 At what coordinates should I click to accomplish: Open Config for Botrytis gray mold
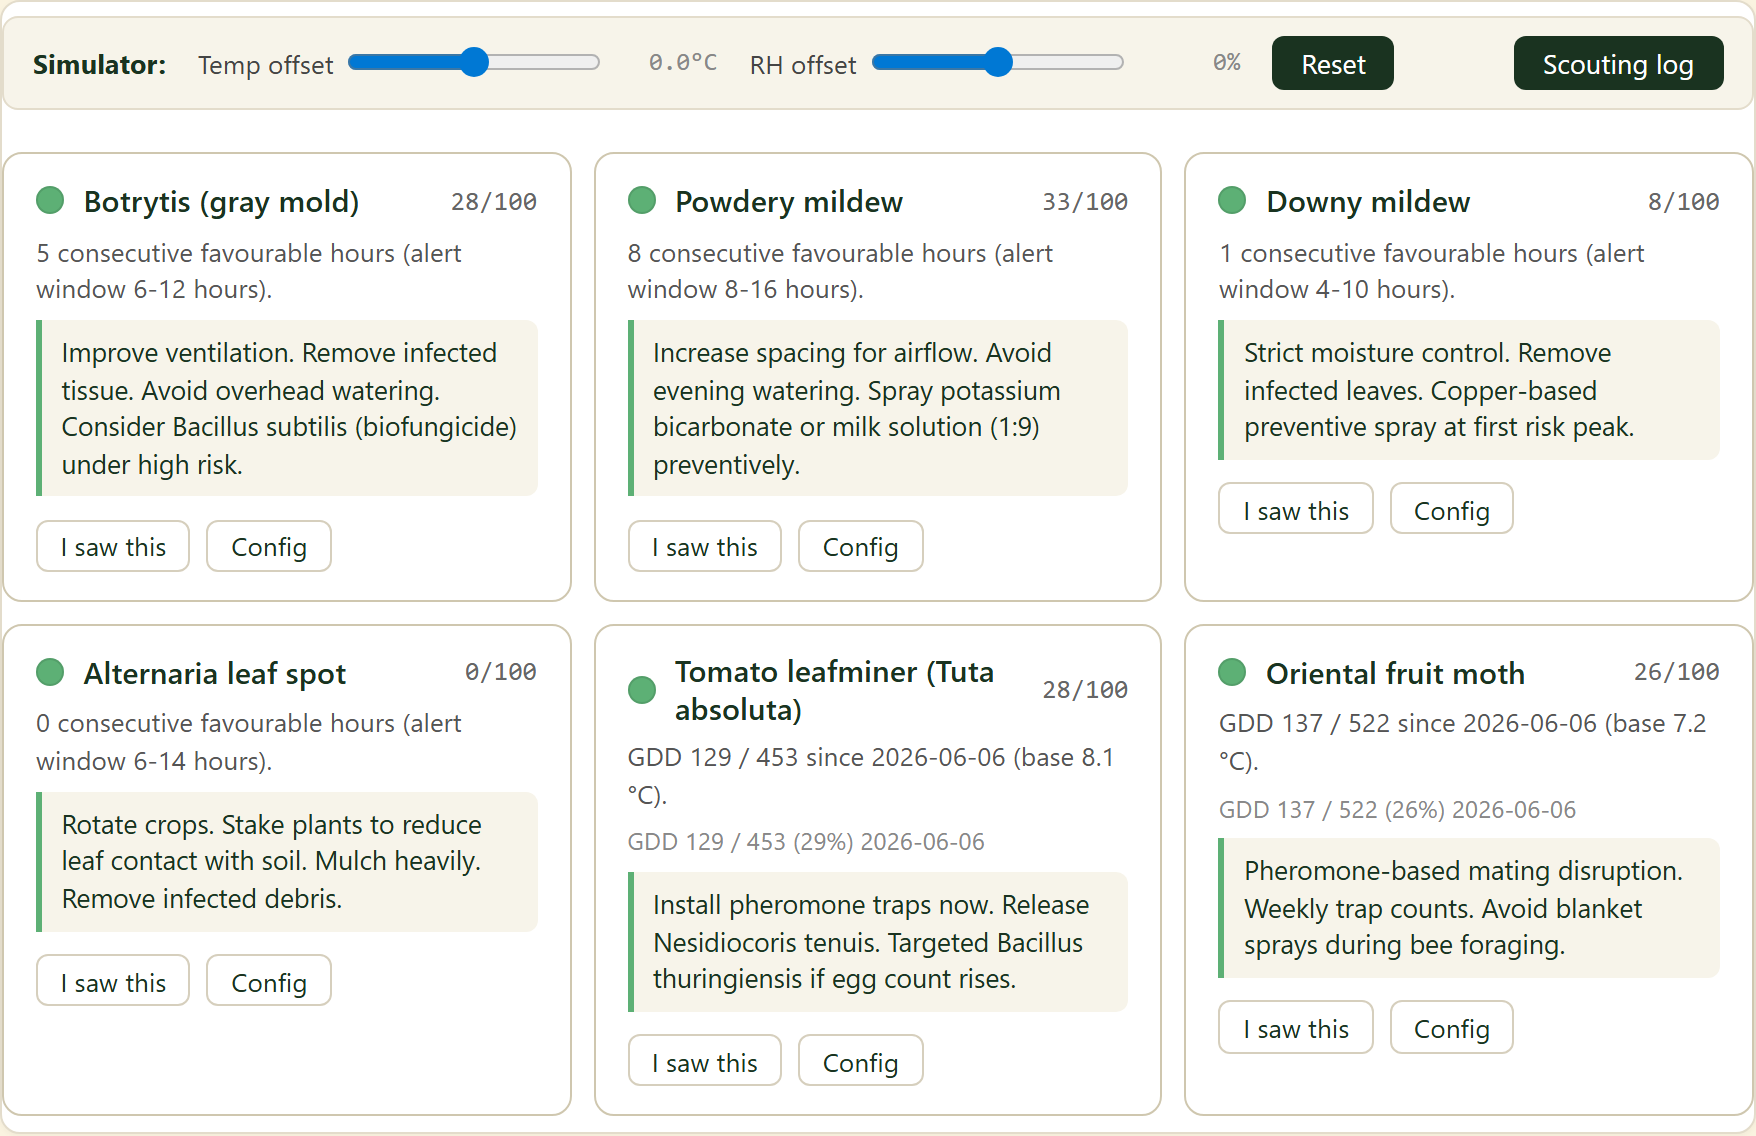point(269,547)
